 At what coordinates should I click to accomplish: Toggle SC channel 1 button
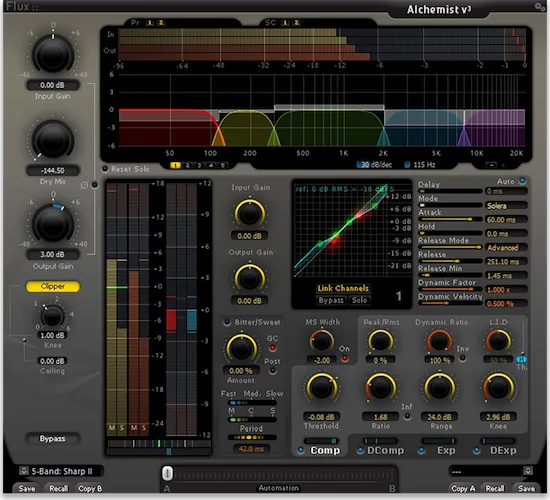tap(285, 23)
